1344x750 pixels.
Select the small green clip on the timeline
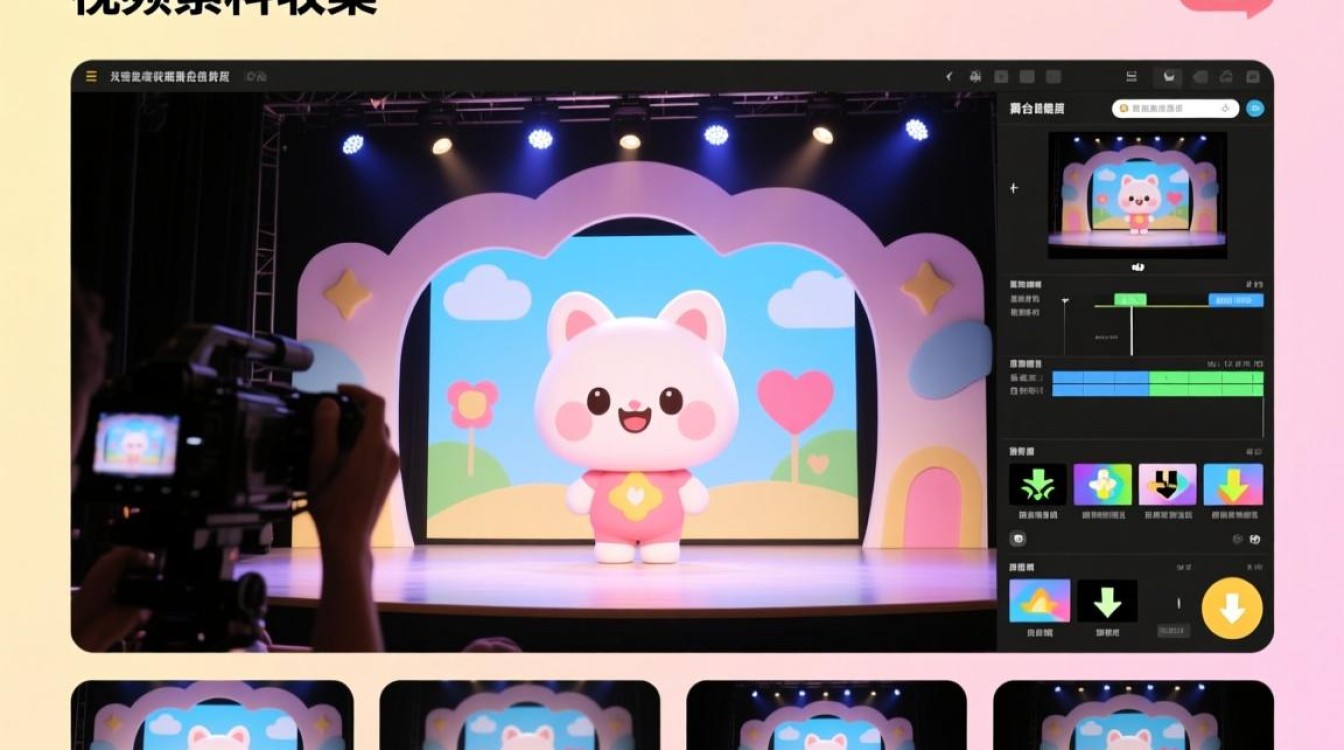[1129, 300]
